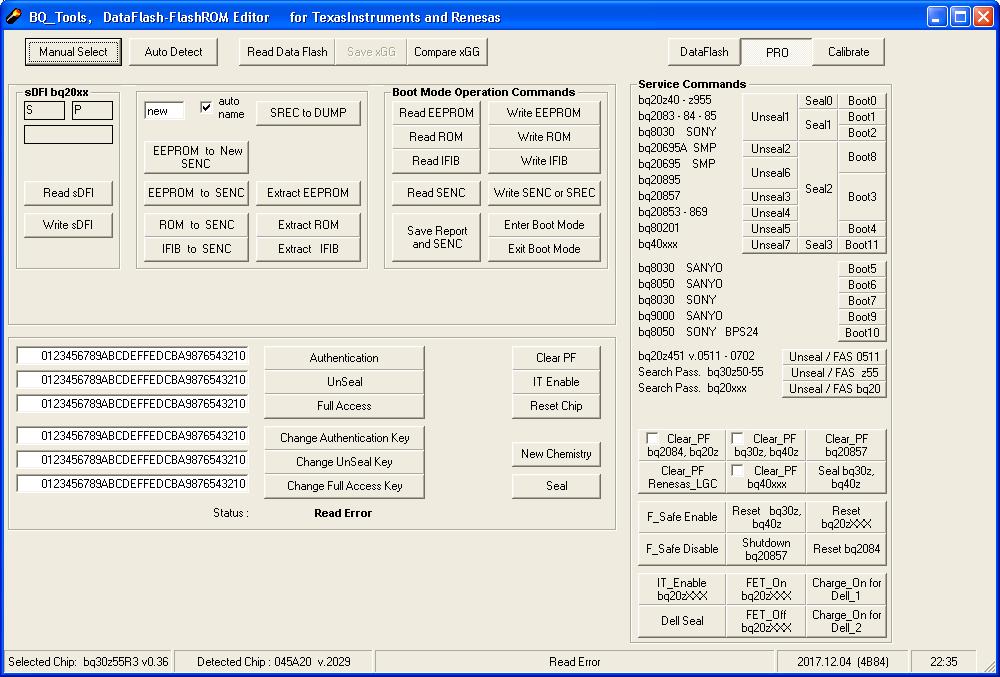The width and height of the screenshot is (1000, 677).
Task: Click the BQ_Tools app icon in title bar
Action: [x=14, y=17]
